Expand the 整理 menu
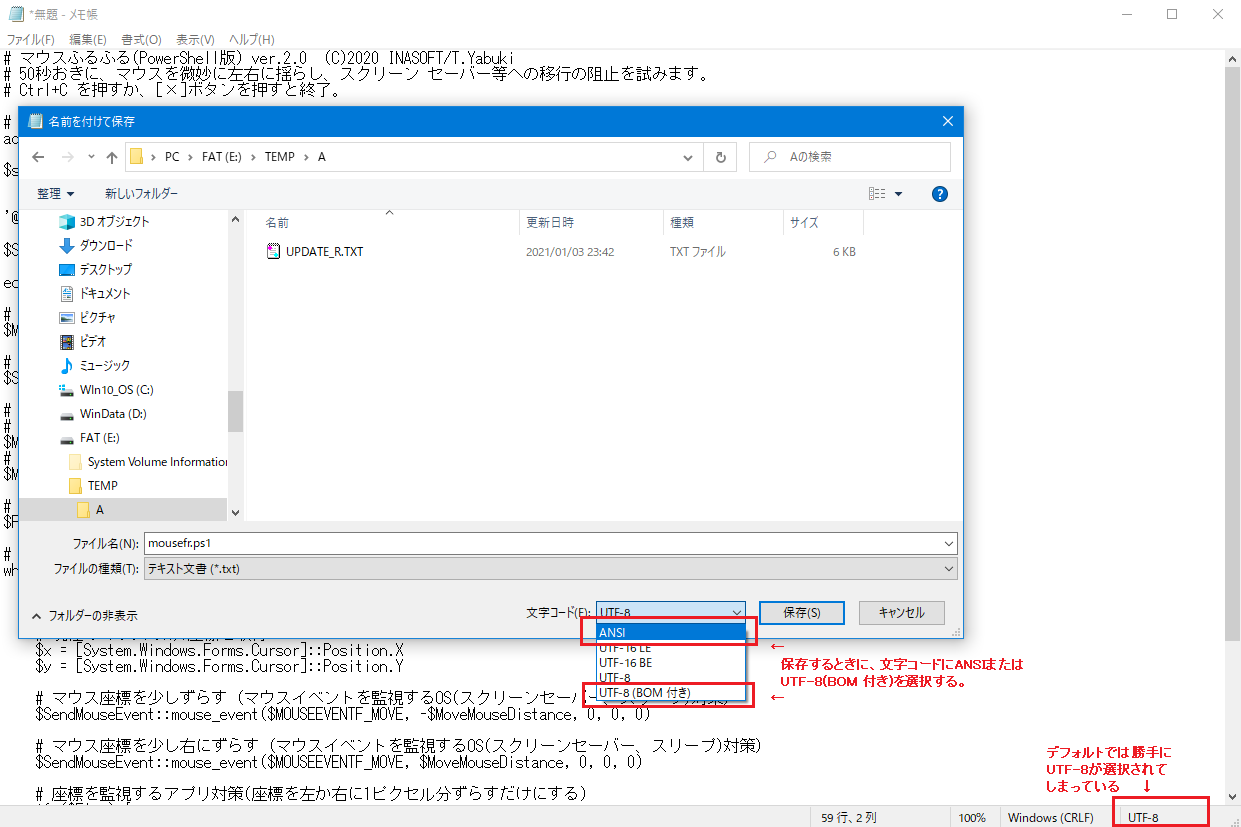The height and width of the screenshot is (827, 1241). coord(55,194)
